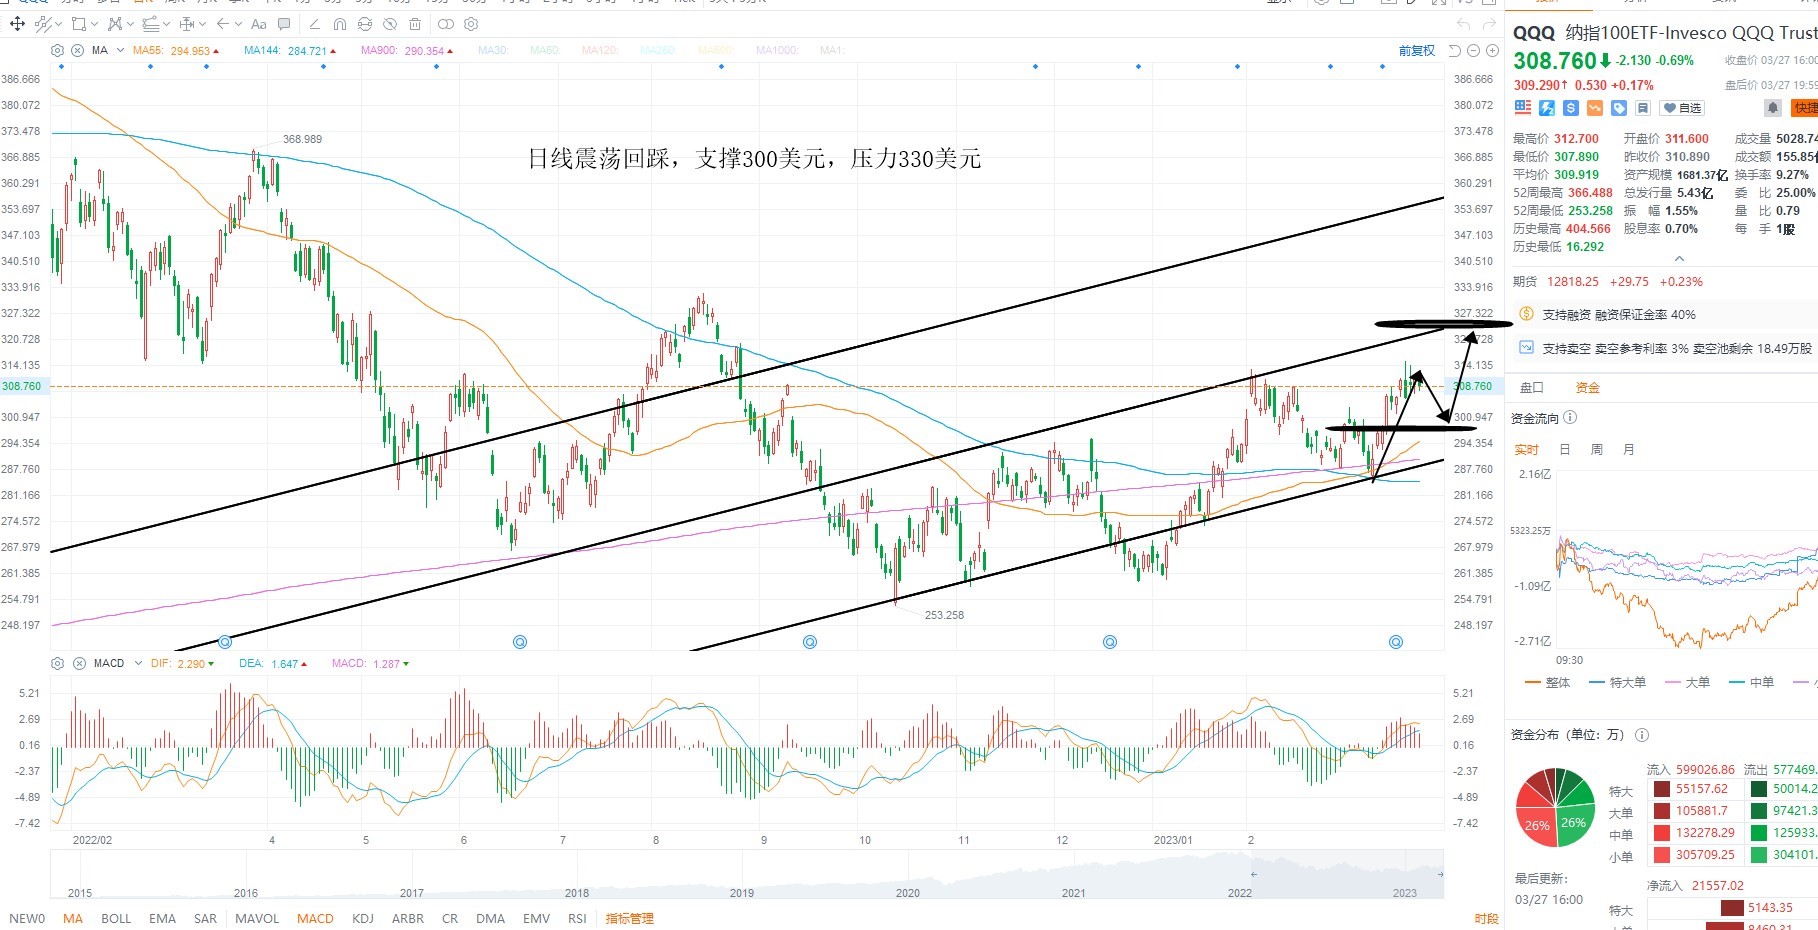1818x930 pixels.
Task: Select the pitchfork pattern drawing tool
Action: [114, 24]
